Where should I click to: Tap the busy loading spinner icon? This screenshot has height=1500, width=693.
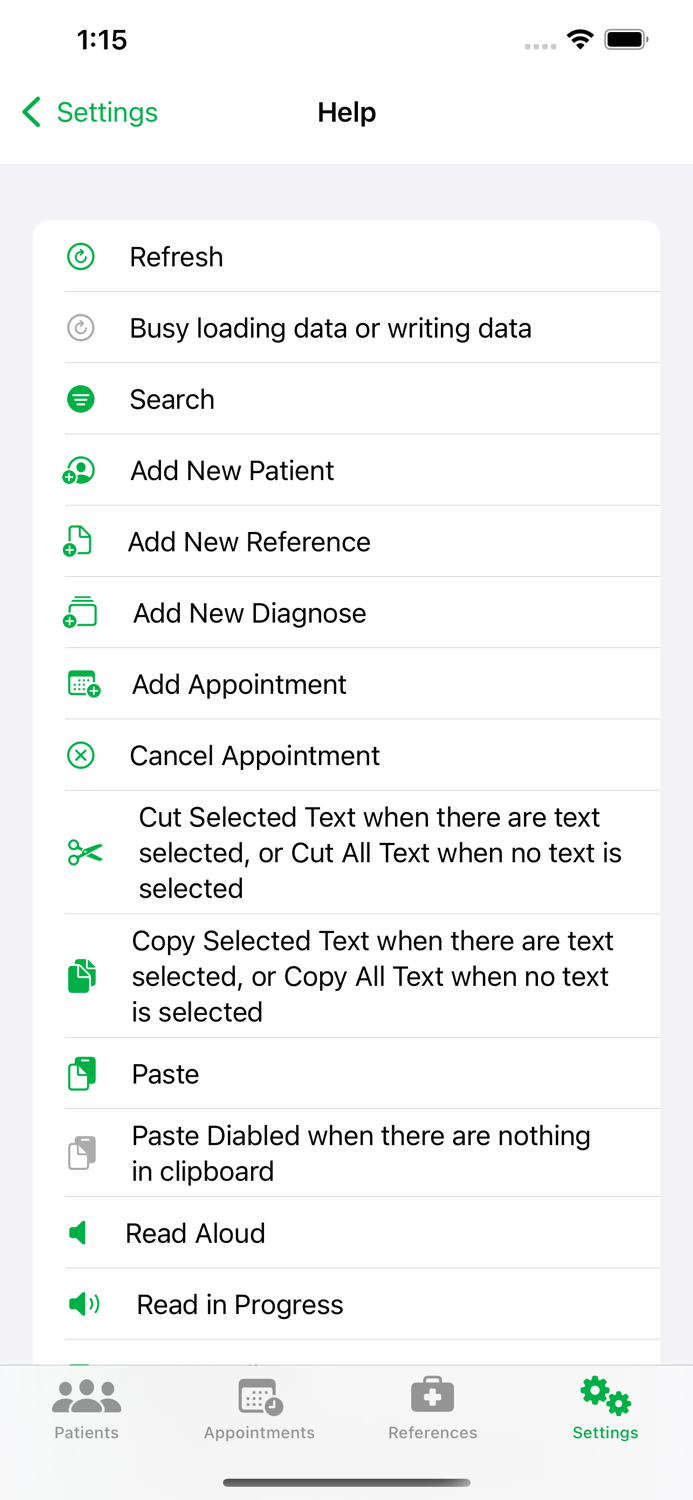point(81,328)
